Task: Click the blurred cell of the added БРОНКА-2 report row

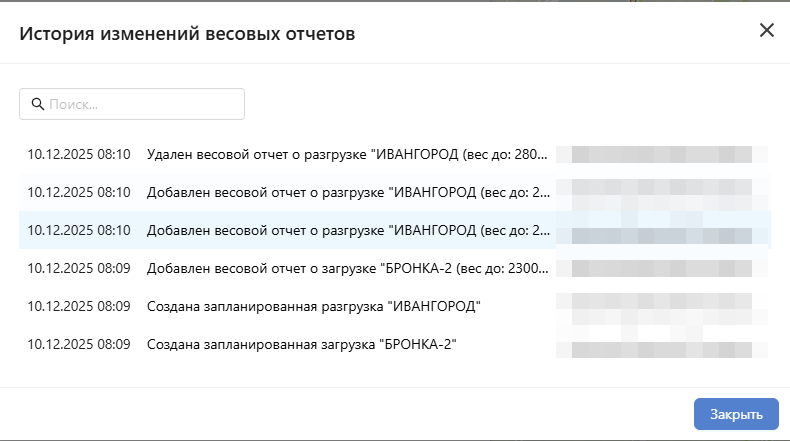Action: [662, 268]
